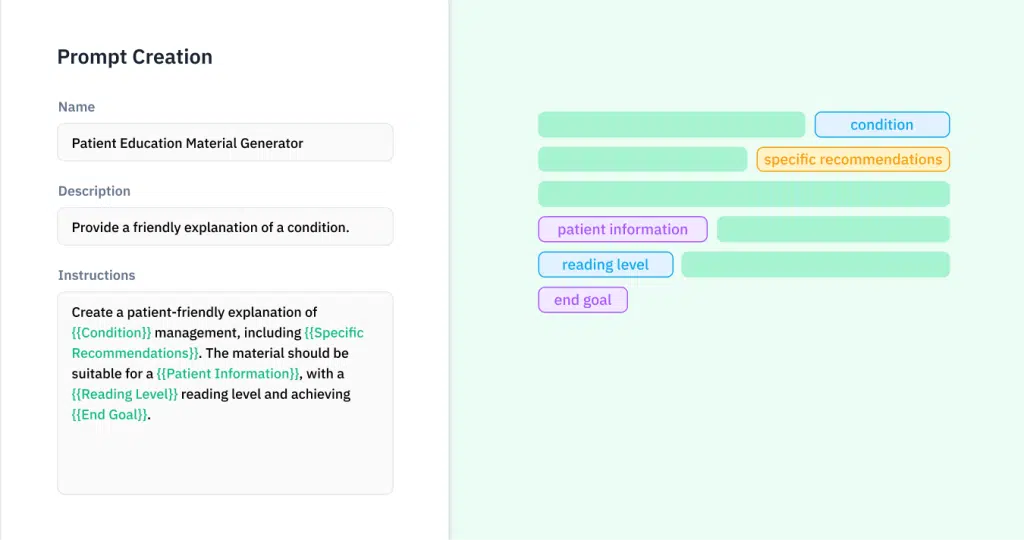Click the full-width green placeholder bar
Screen dimensions: 1024x540
tap(744, 194)
